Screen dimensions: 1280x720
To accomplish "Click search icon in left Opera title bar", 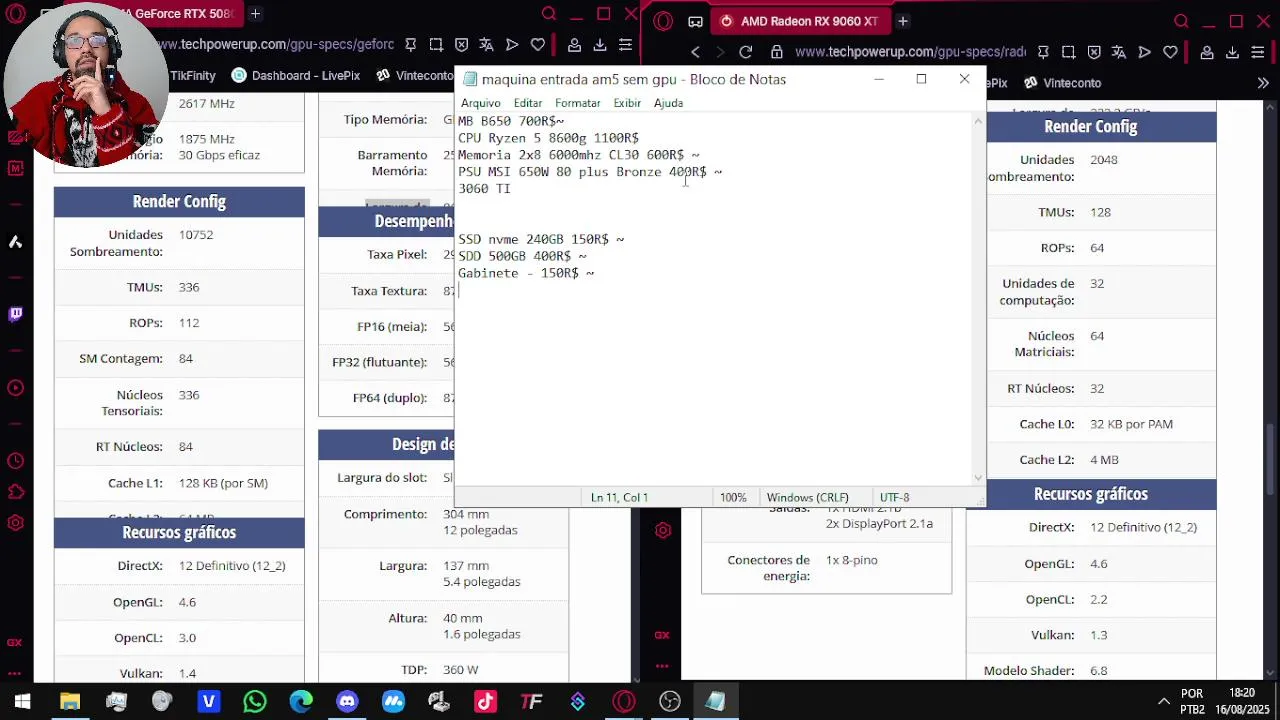I will click(x=548, y=14).
